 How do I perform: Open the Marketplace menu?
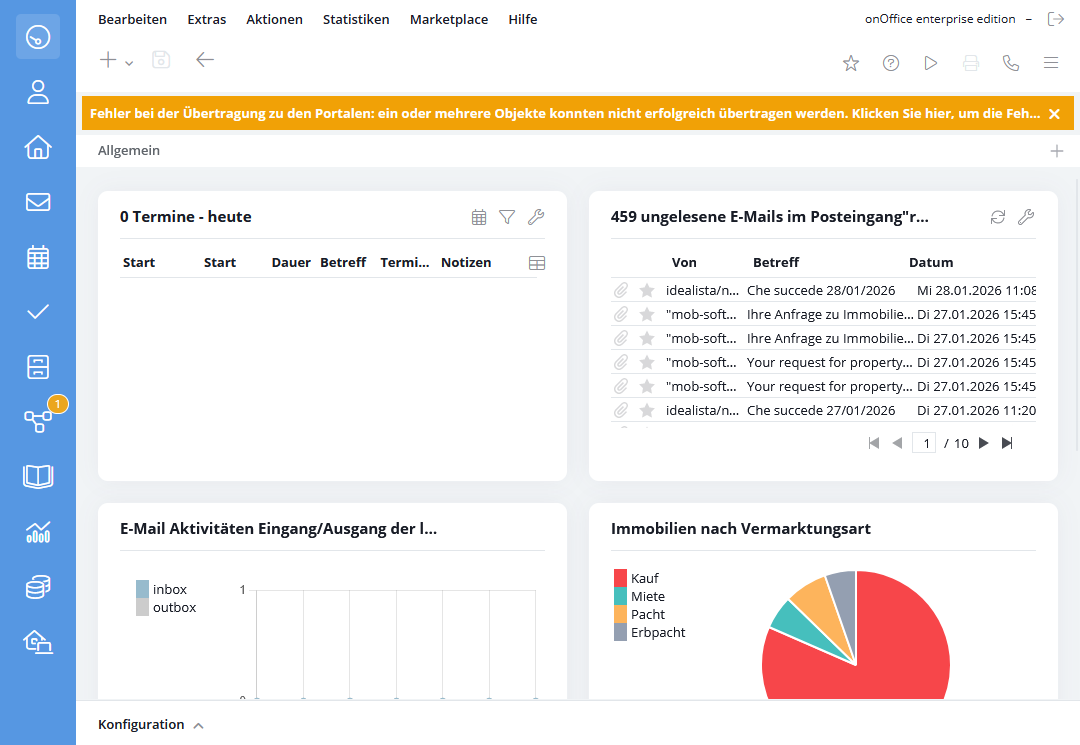pyautogui.click(x=449, y=19)
